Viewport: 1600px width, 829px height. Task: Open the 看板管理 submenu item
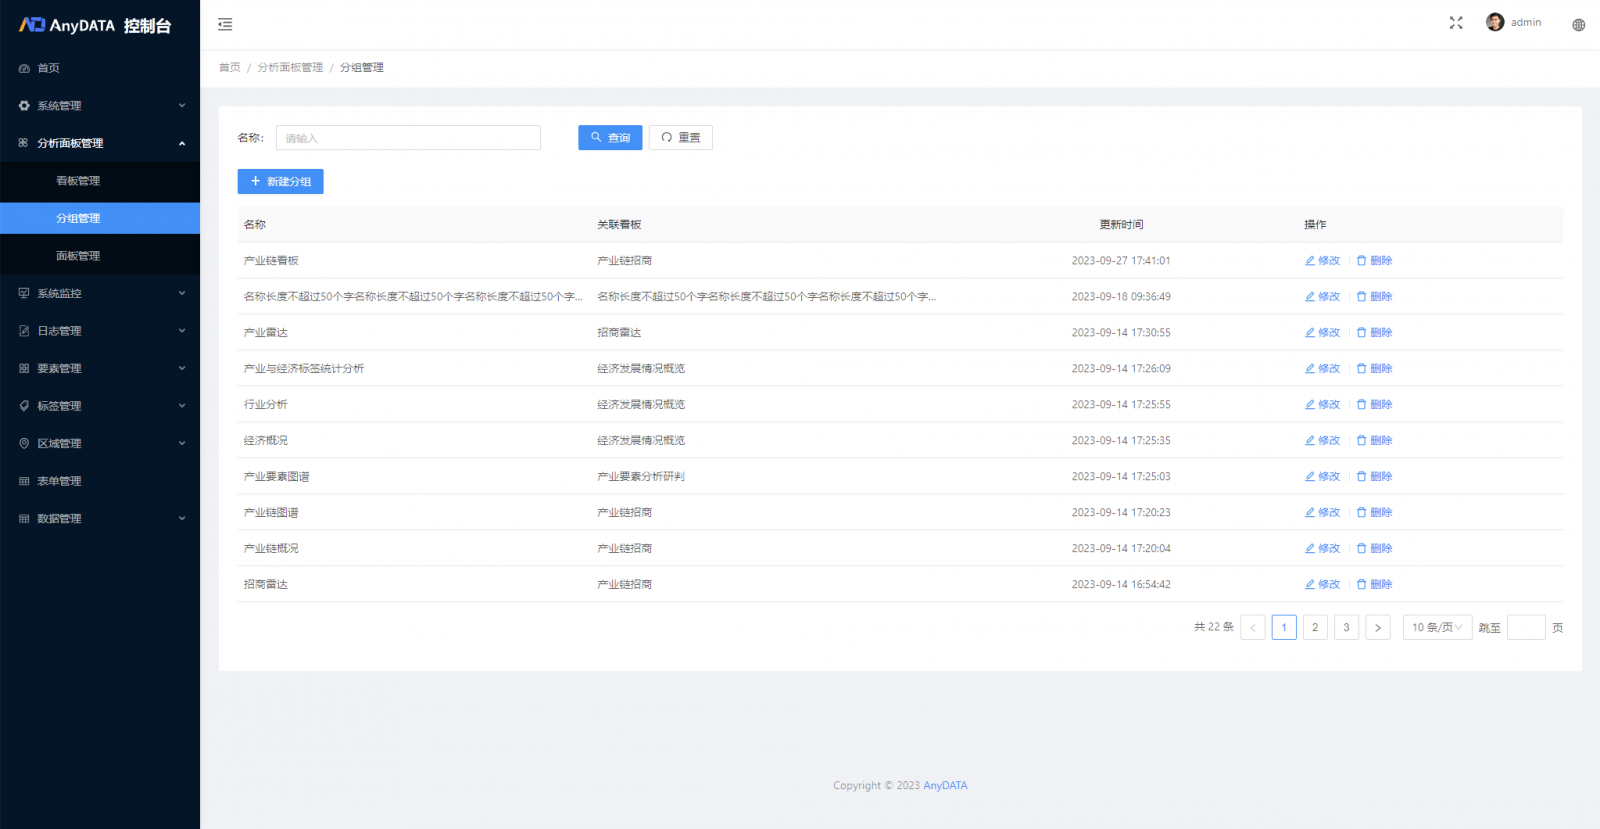100,181
